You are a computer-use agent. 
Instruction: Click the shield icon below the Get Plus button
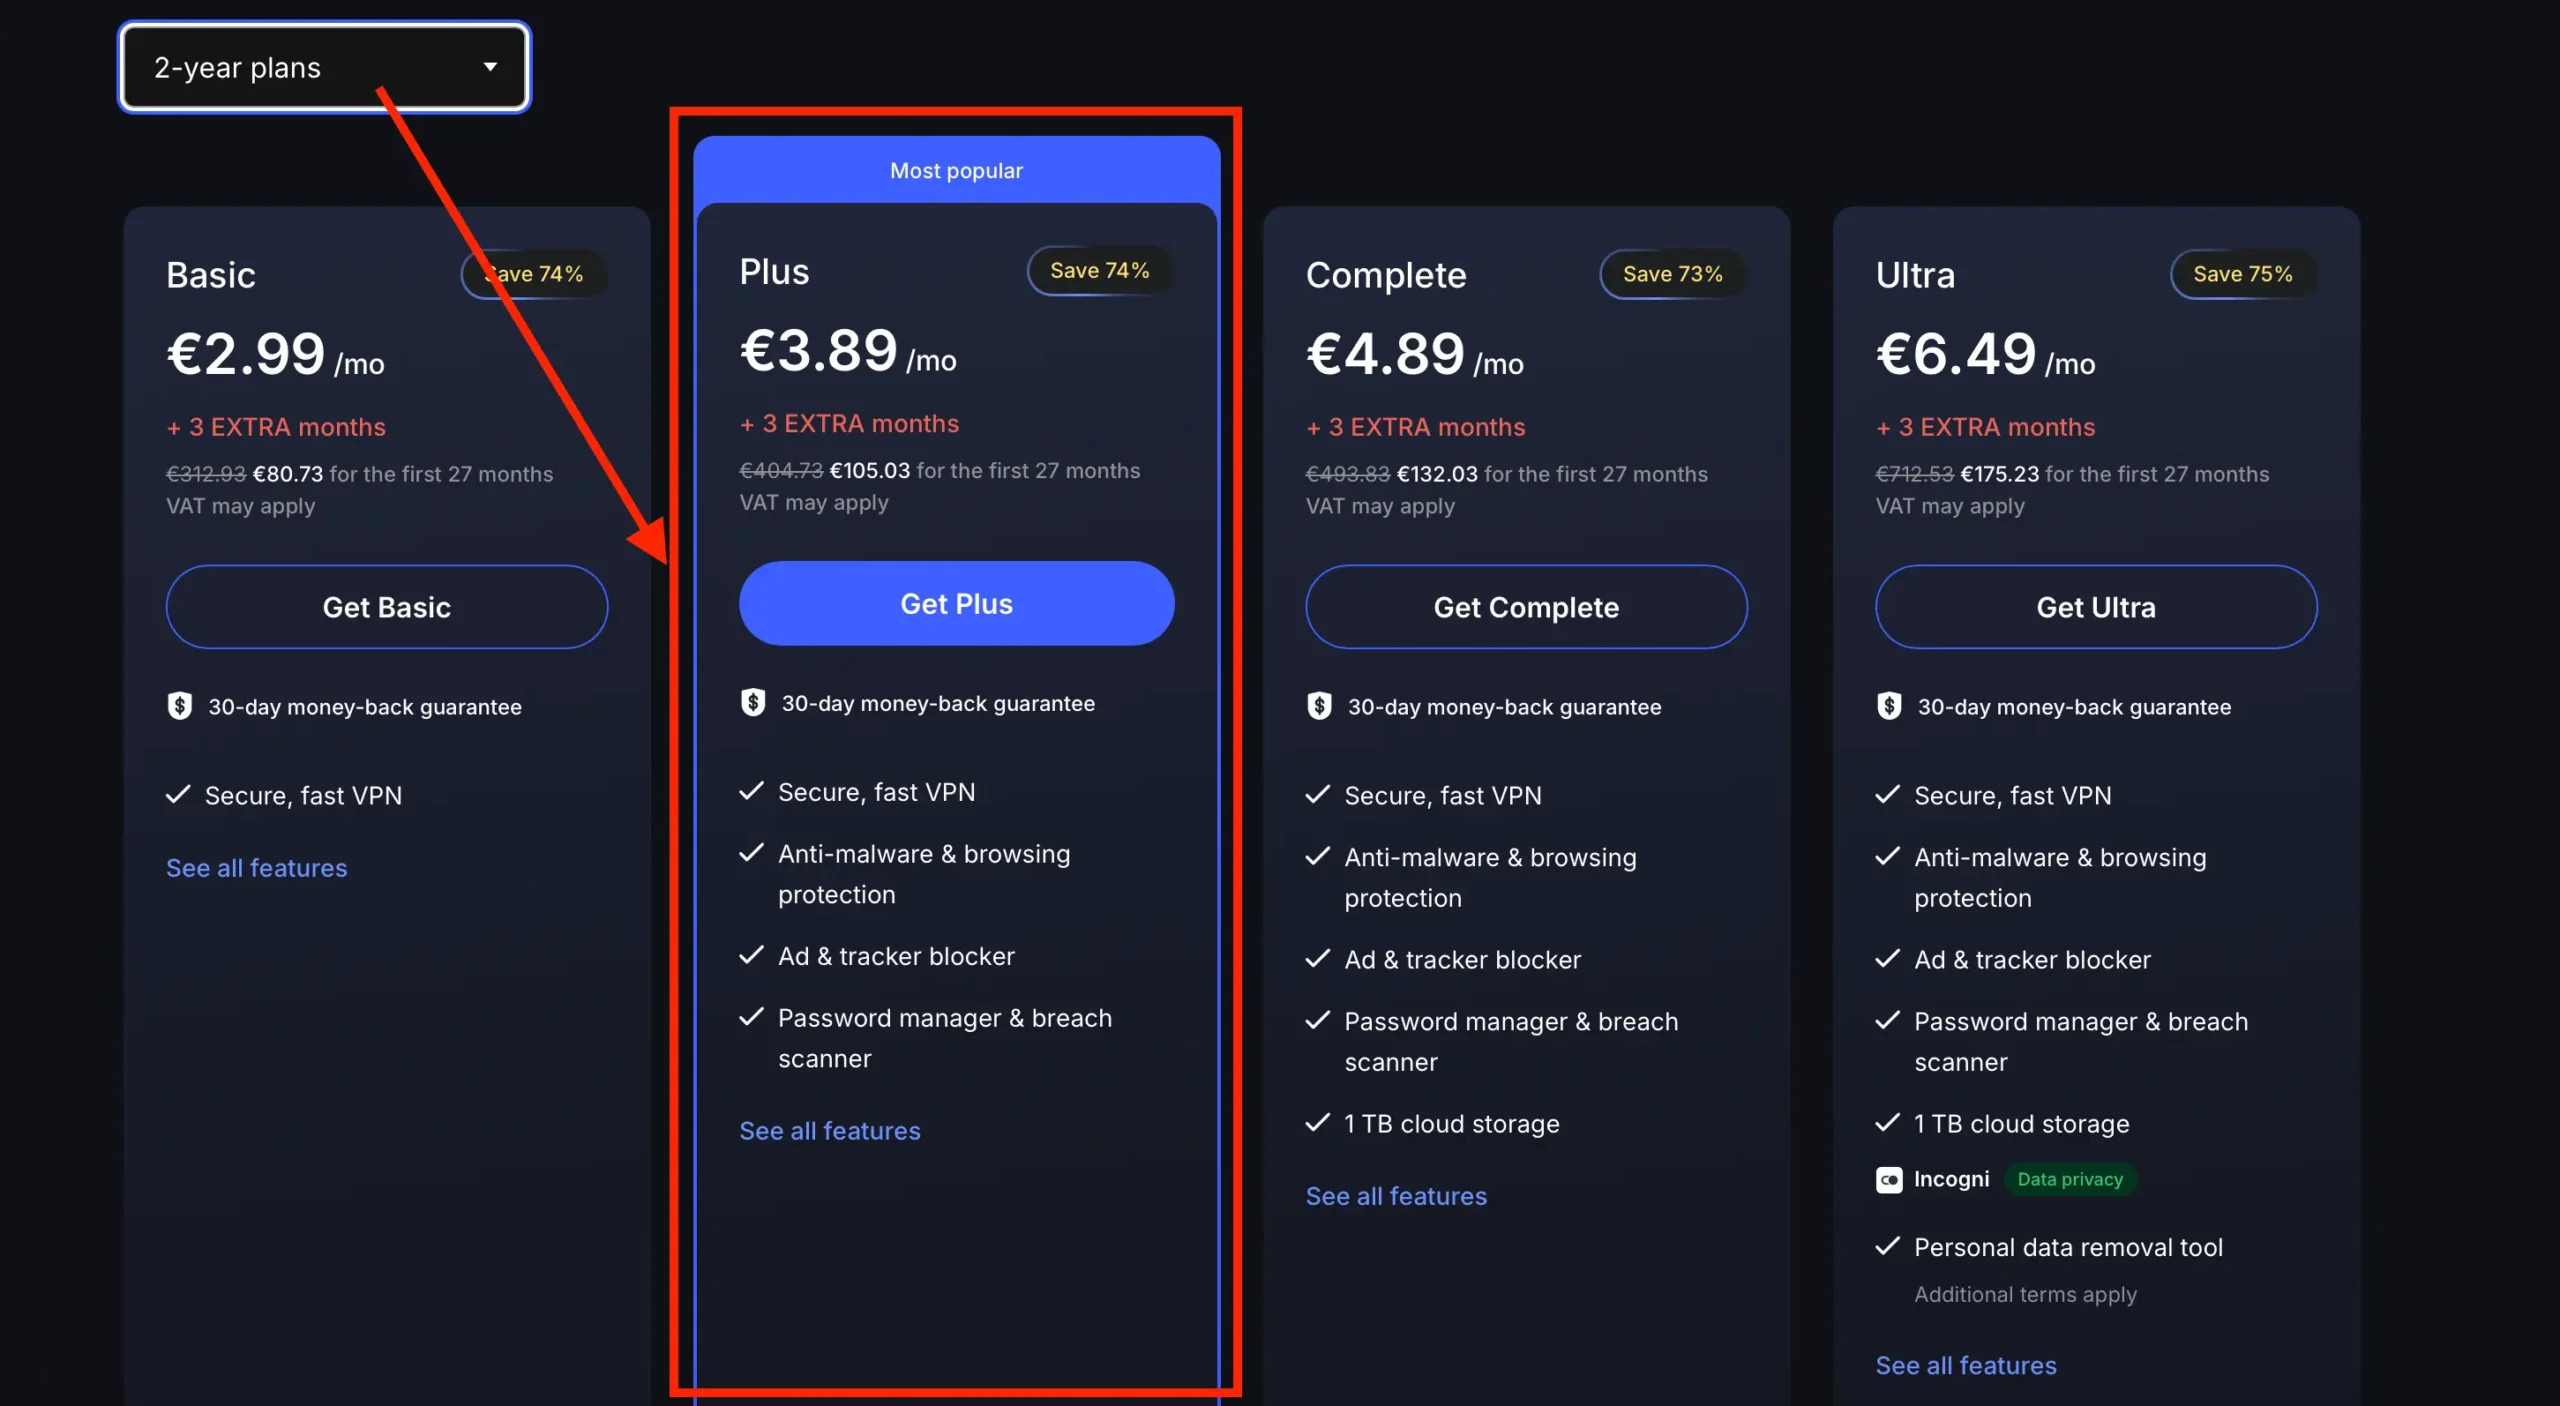point(753,702)
